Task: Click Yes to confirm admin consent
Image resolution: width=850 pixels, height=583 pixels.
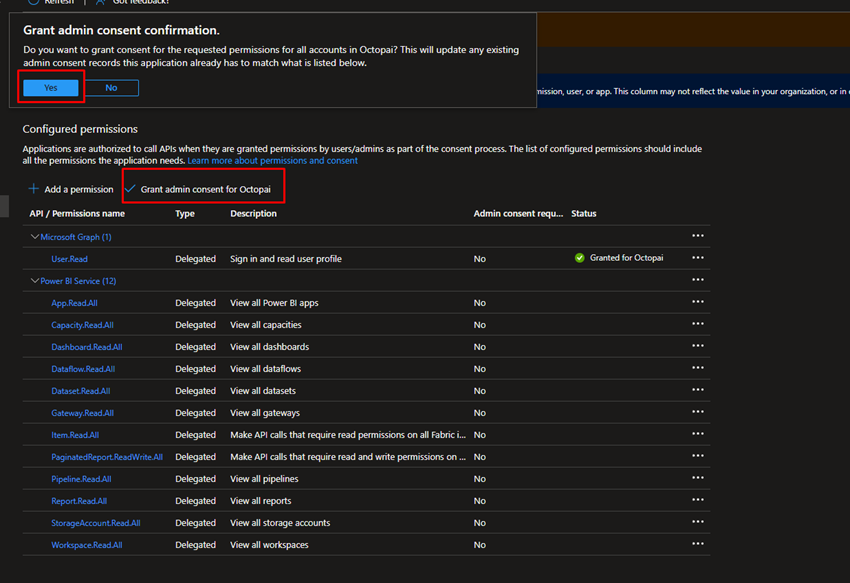Action: coord(51,88)
